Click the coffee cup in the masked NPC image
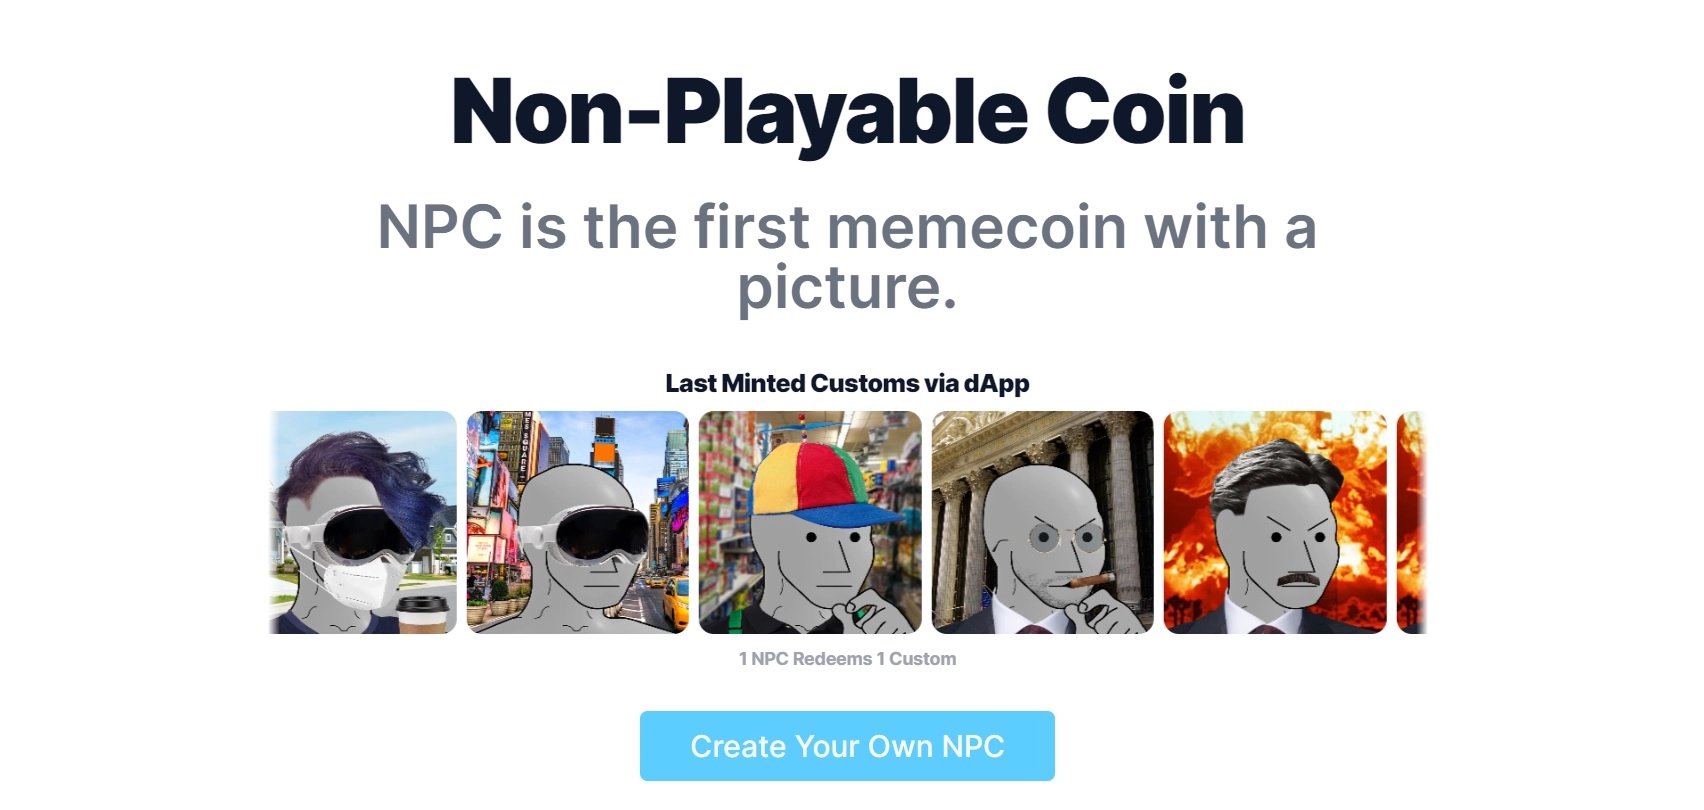The image size is (1704, 810). point(423,614)
